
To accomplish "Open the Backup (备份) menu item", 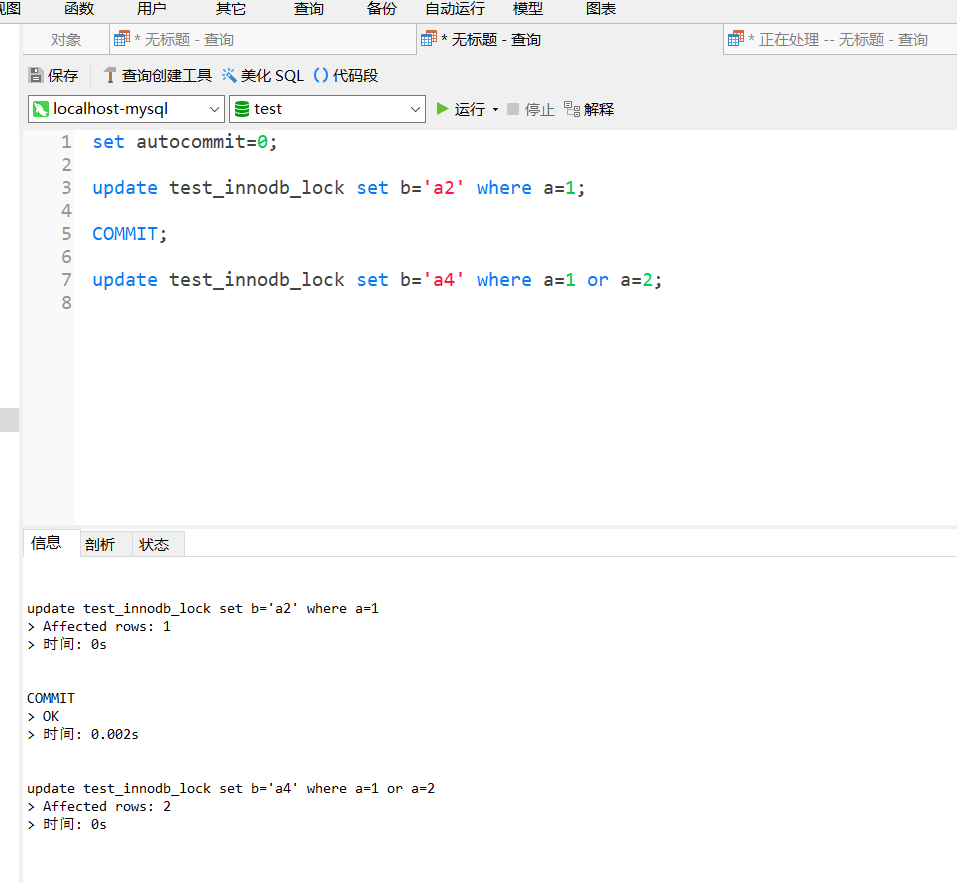I will click(381, 9).
